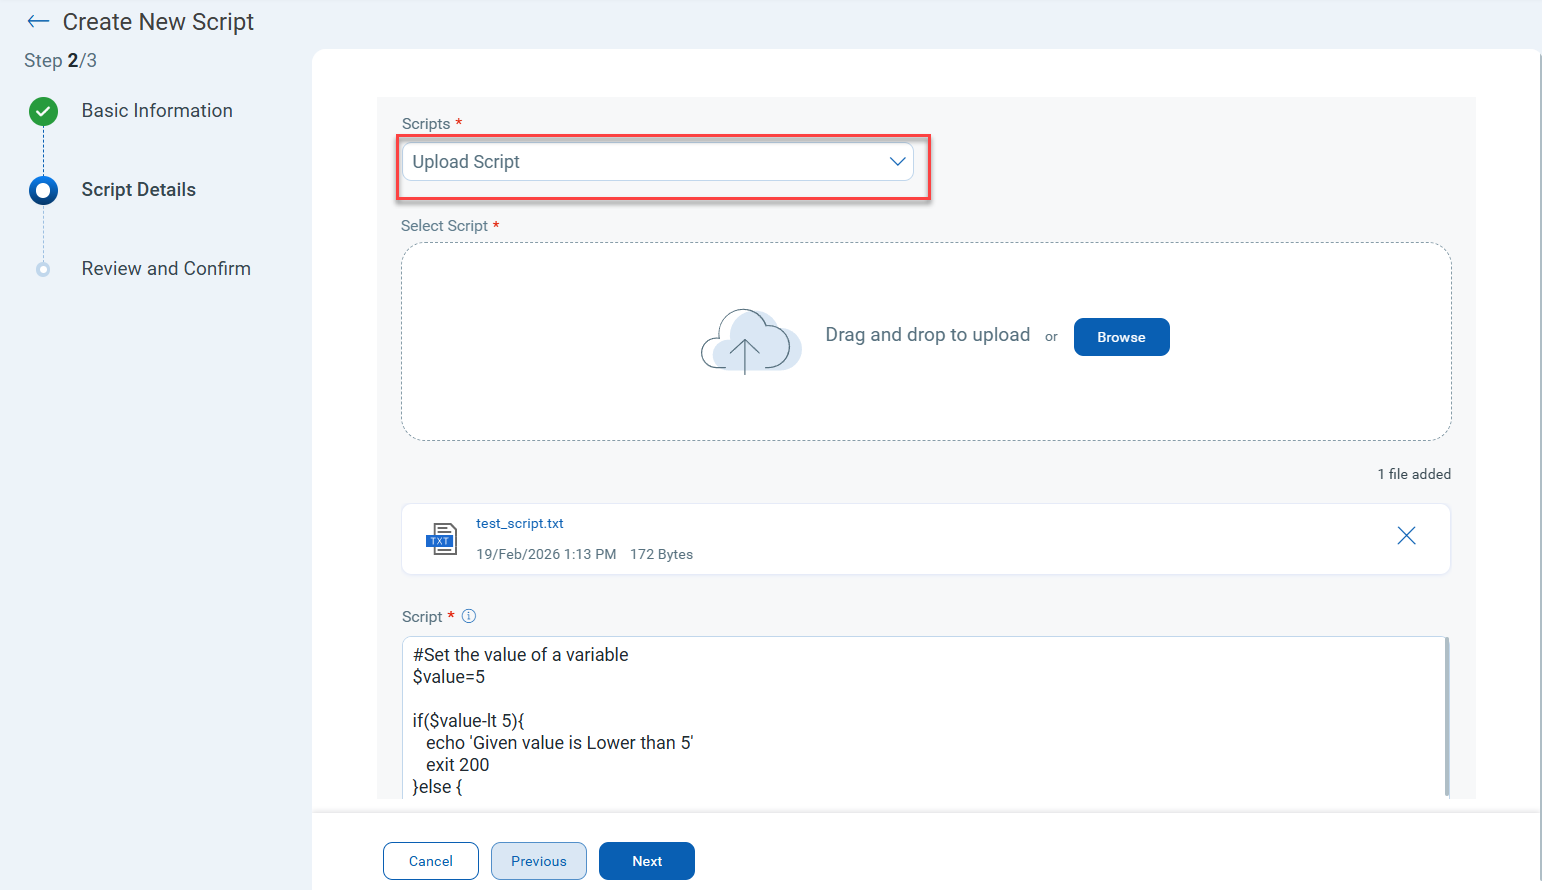The height and width of the screenshot is (890, 1542).
Task: Open the Review and Confirm step
Action: pyautogui.click(x=166, y=269)
